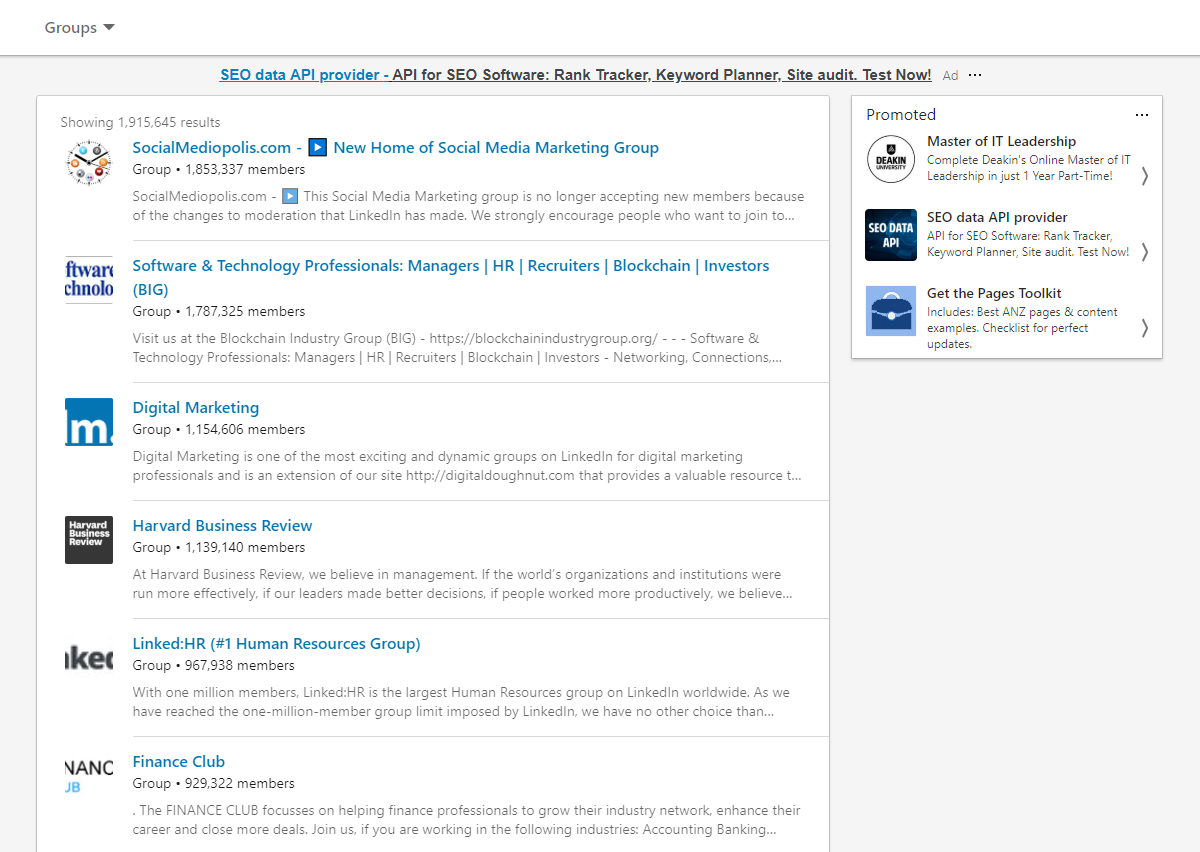Open the options menu beside top banner Ad label

(975, 75)
